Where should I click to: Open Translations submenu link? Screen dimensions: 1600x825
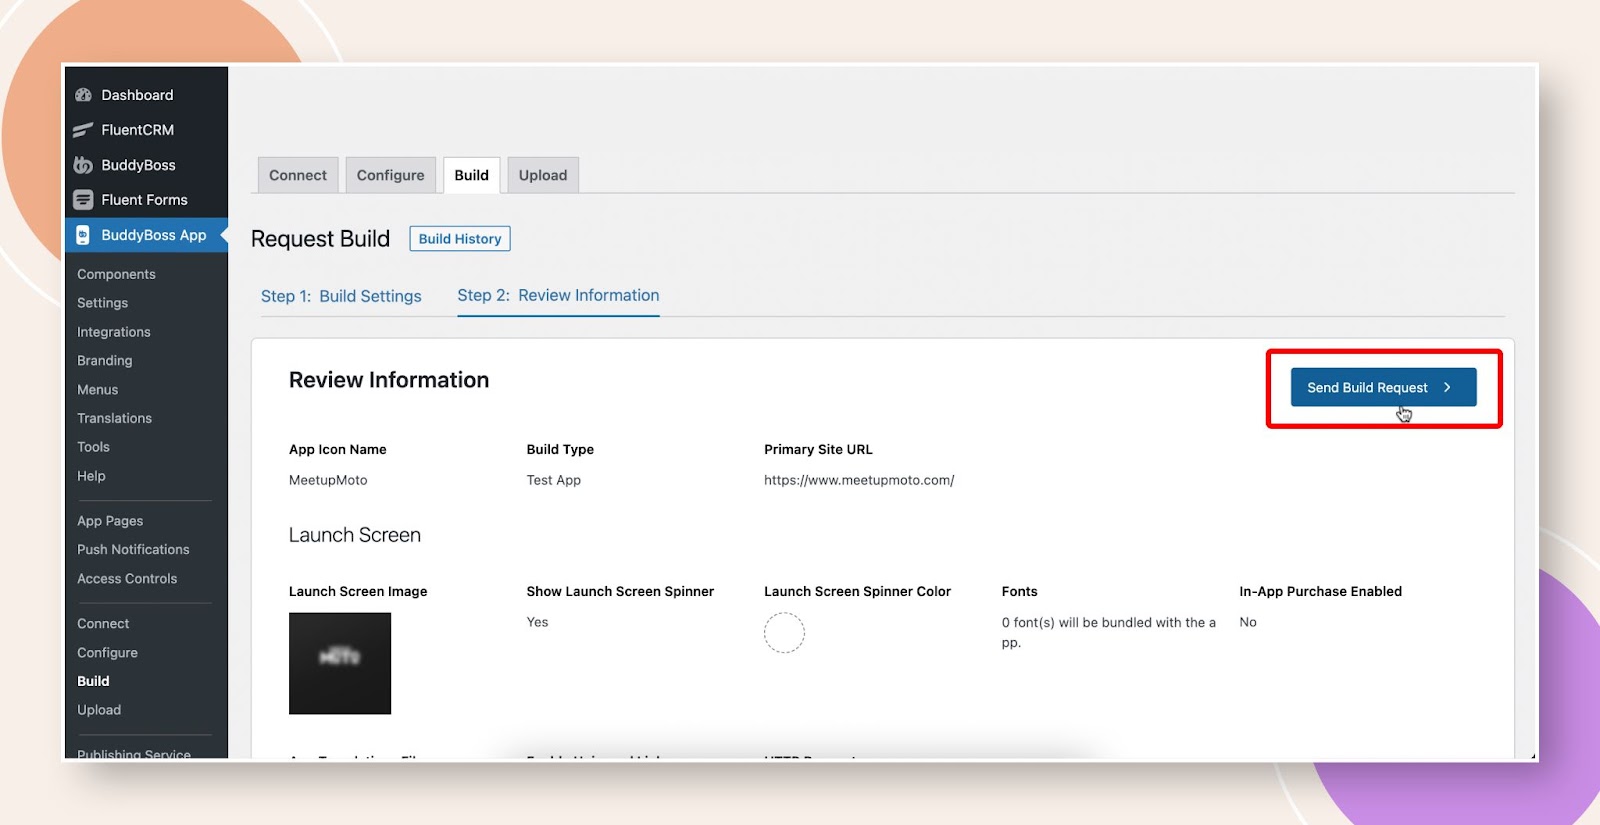point(114,418)
